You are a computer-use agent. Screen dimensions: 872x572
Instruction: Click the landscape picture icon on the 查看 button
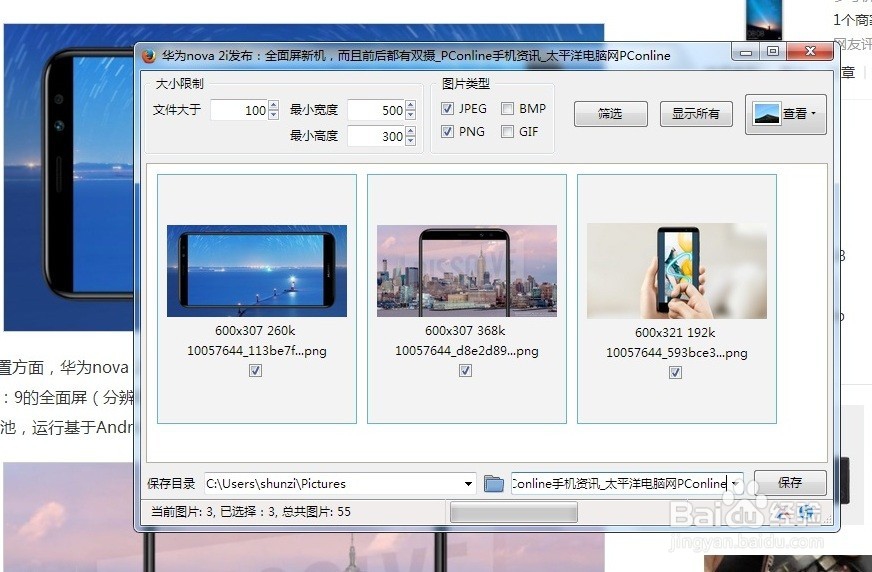point(767,114)
